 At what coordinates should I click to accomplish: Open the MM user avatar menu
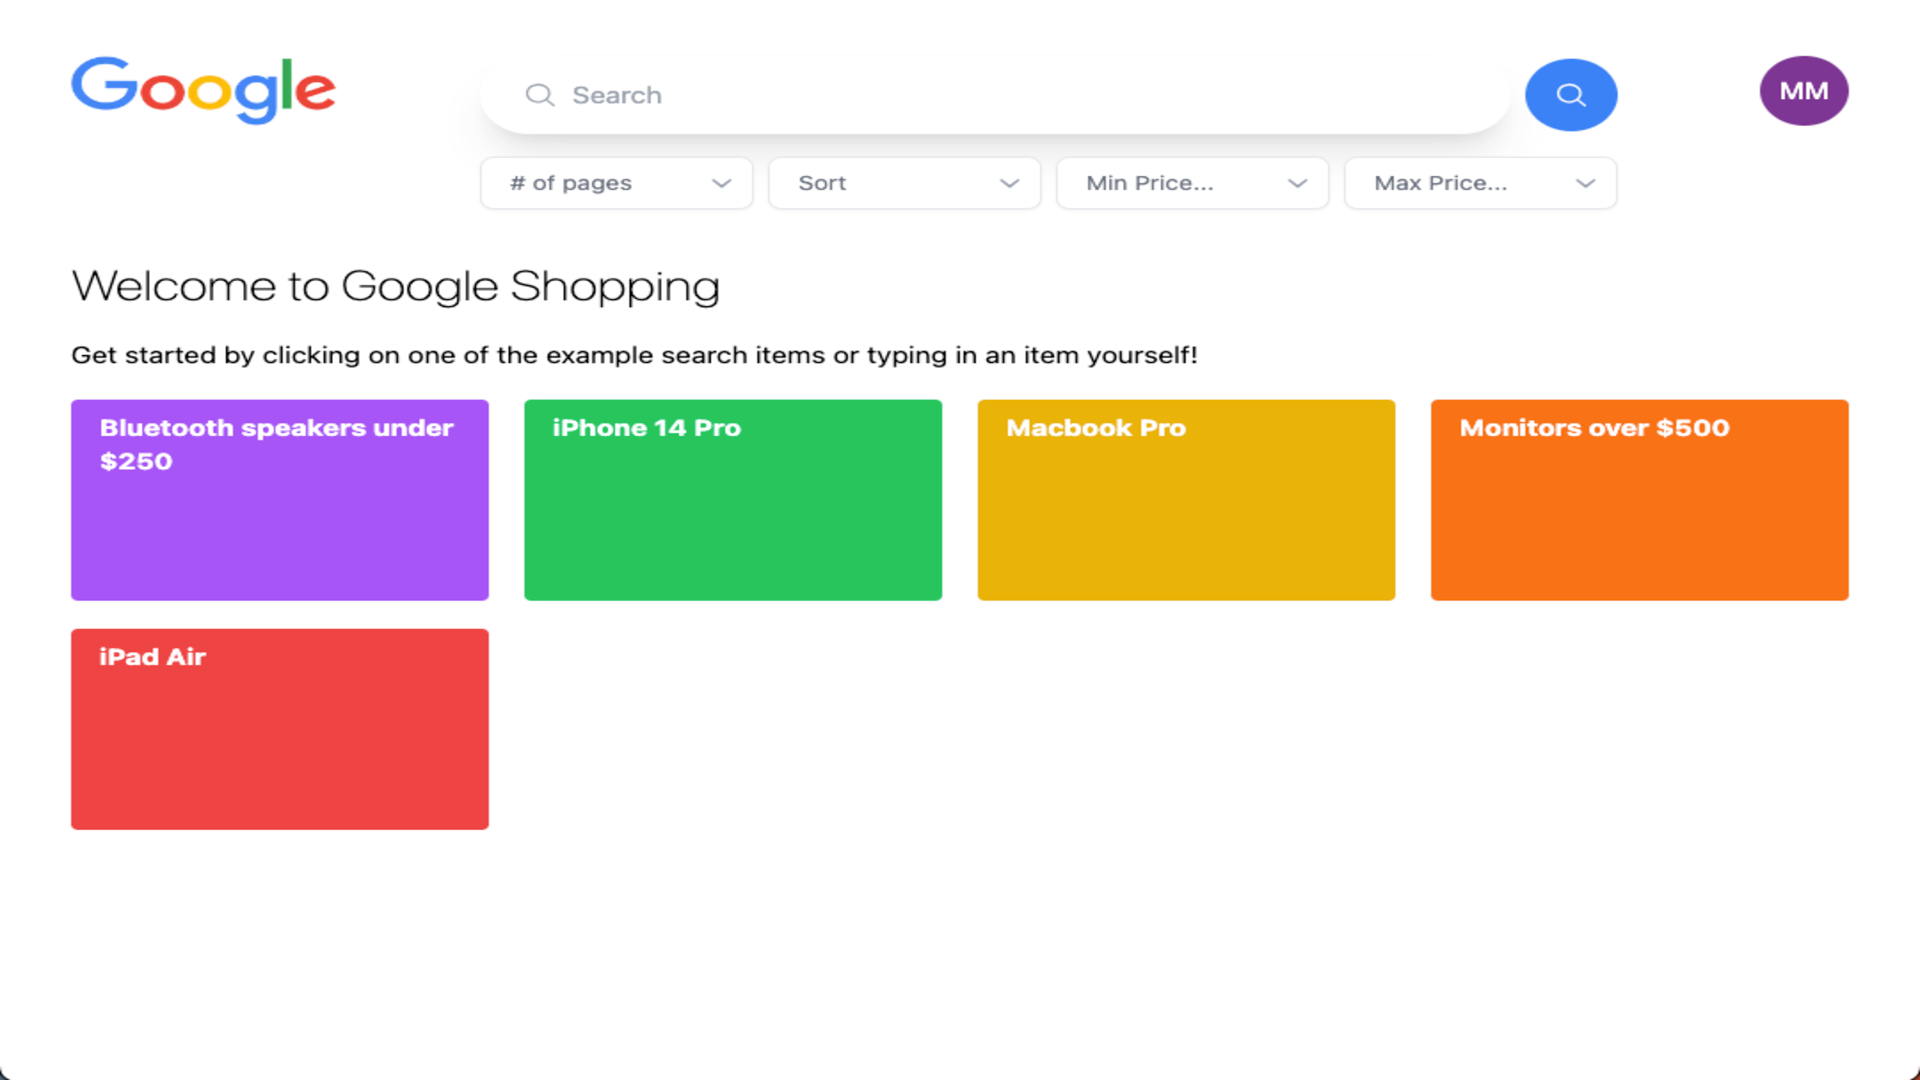click(x=1803, y=91)
